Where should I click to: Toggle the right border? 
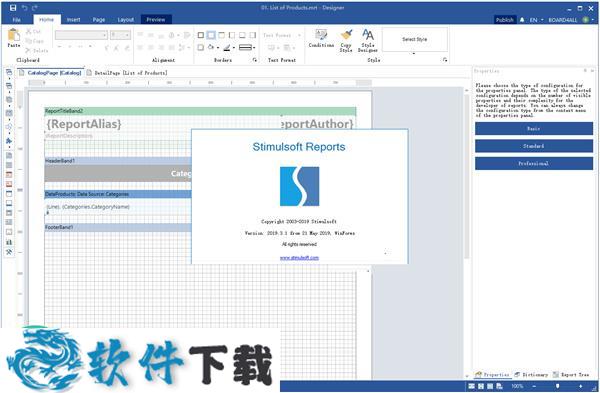click(x=253, y=35)
